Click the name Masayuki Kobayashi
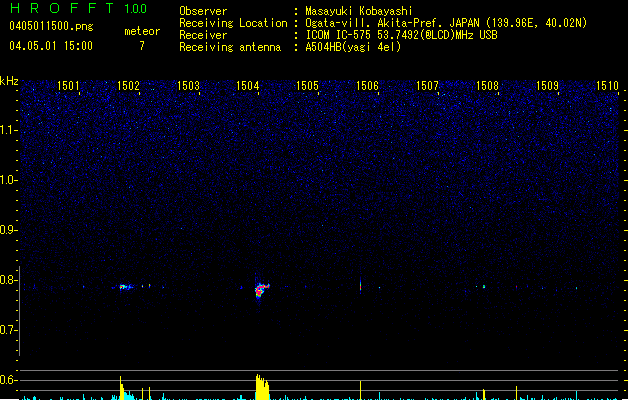Screen dimensions: 629x400 pyautogui.click(x=358, y=11)
